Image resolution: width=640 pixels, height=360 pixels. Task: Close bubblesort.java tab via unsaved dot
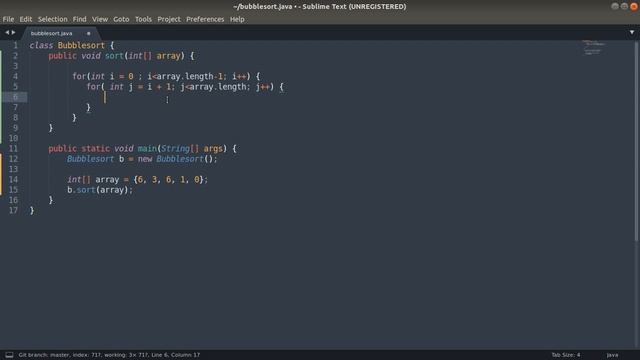89,33
